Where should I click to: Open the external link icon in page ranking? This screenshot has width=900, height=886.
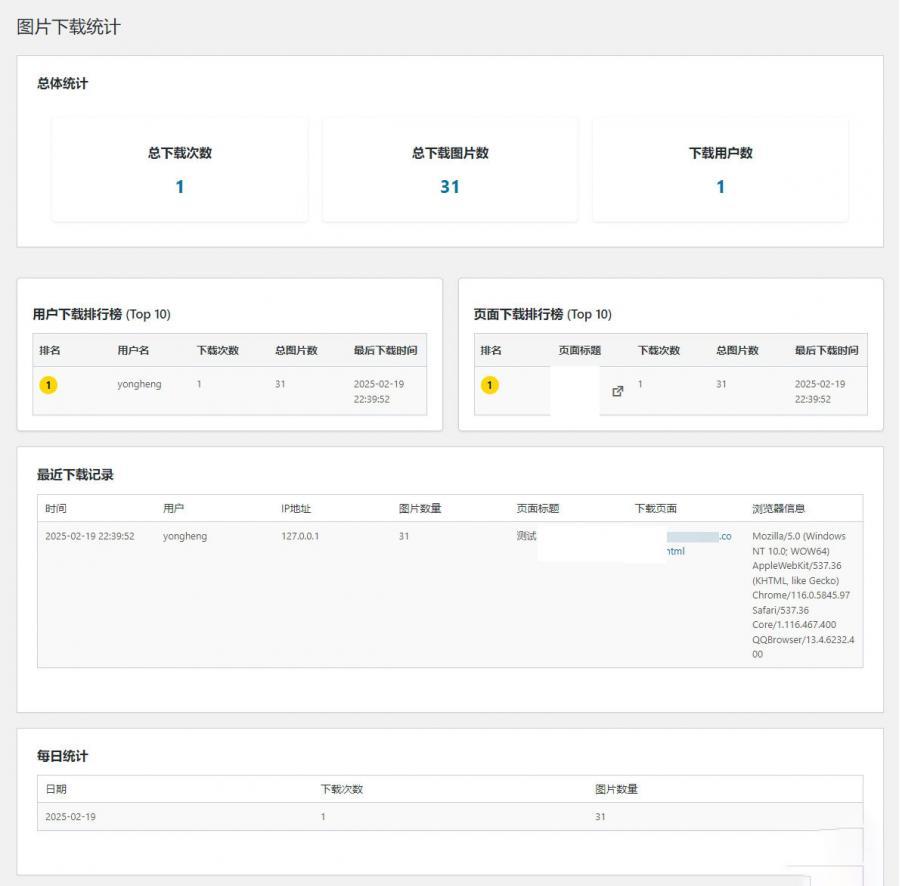617,391
